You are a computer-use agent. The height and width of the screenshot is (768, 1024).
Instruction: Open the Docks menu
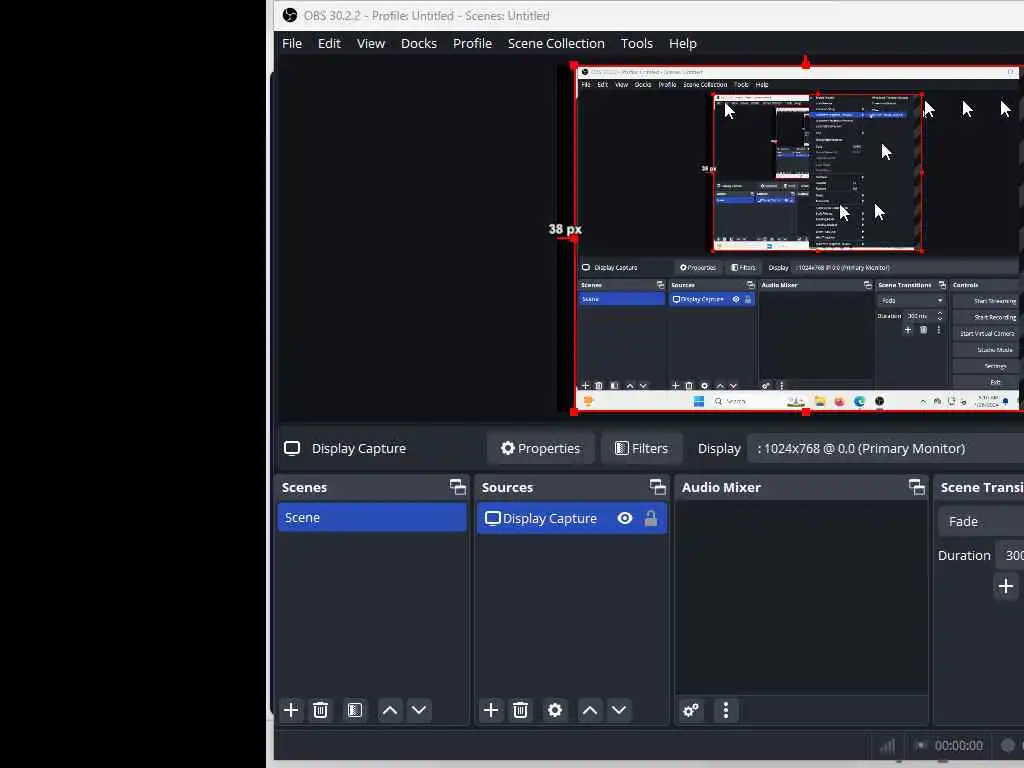[419, 43]
